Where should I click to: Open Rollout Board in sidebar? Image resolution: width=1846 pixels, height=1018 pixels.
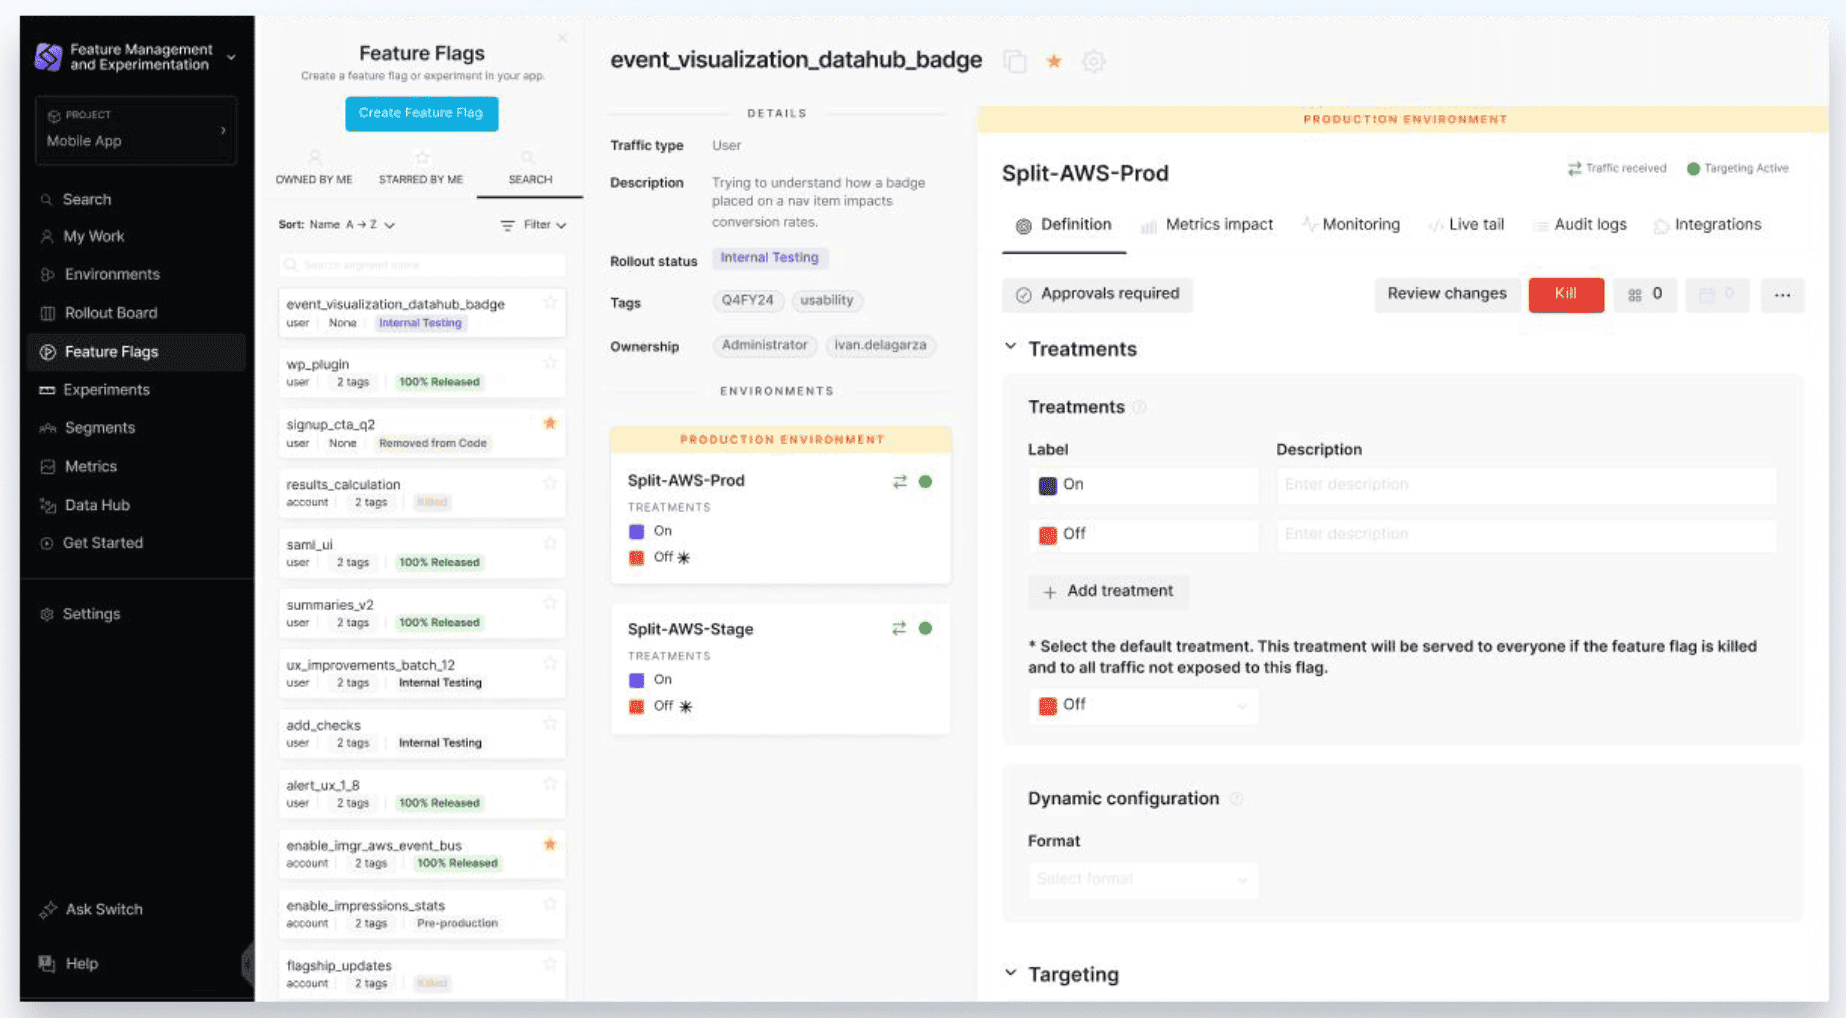[110, 313]
